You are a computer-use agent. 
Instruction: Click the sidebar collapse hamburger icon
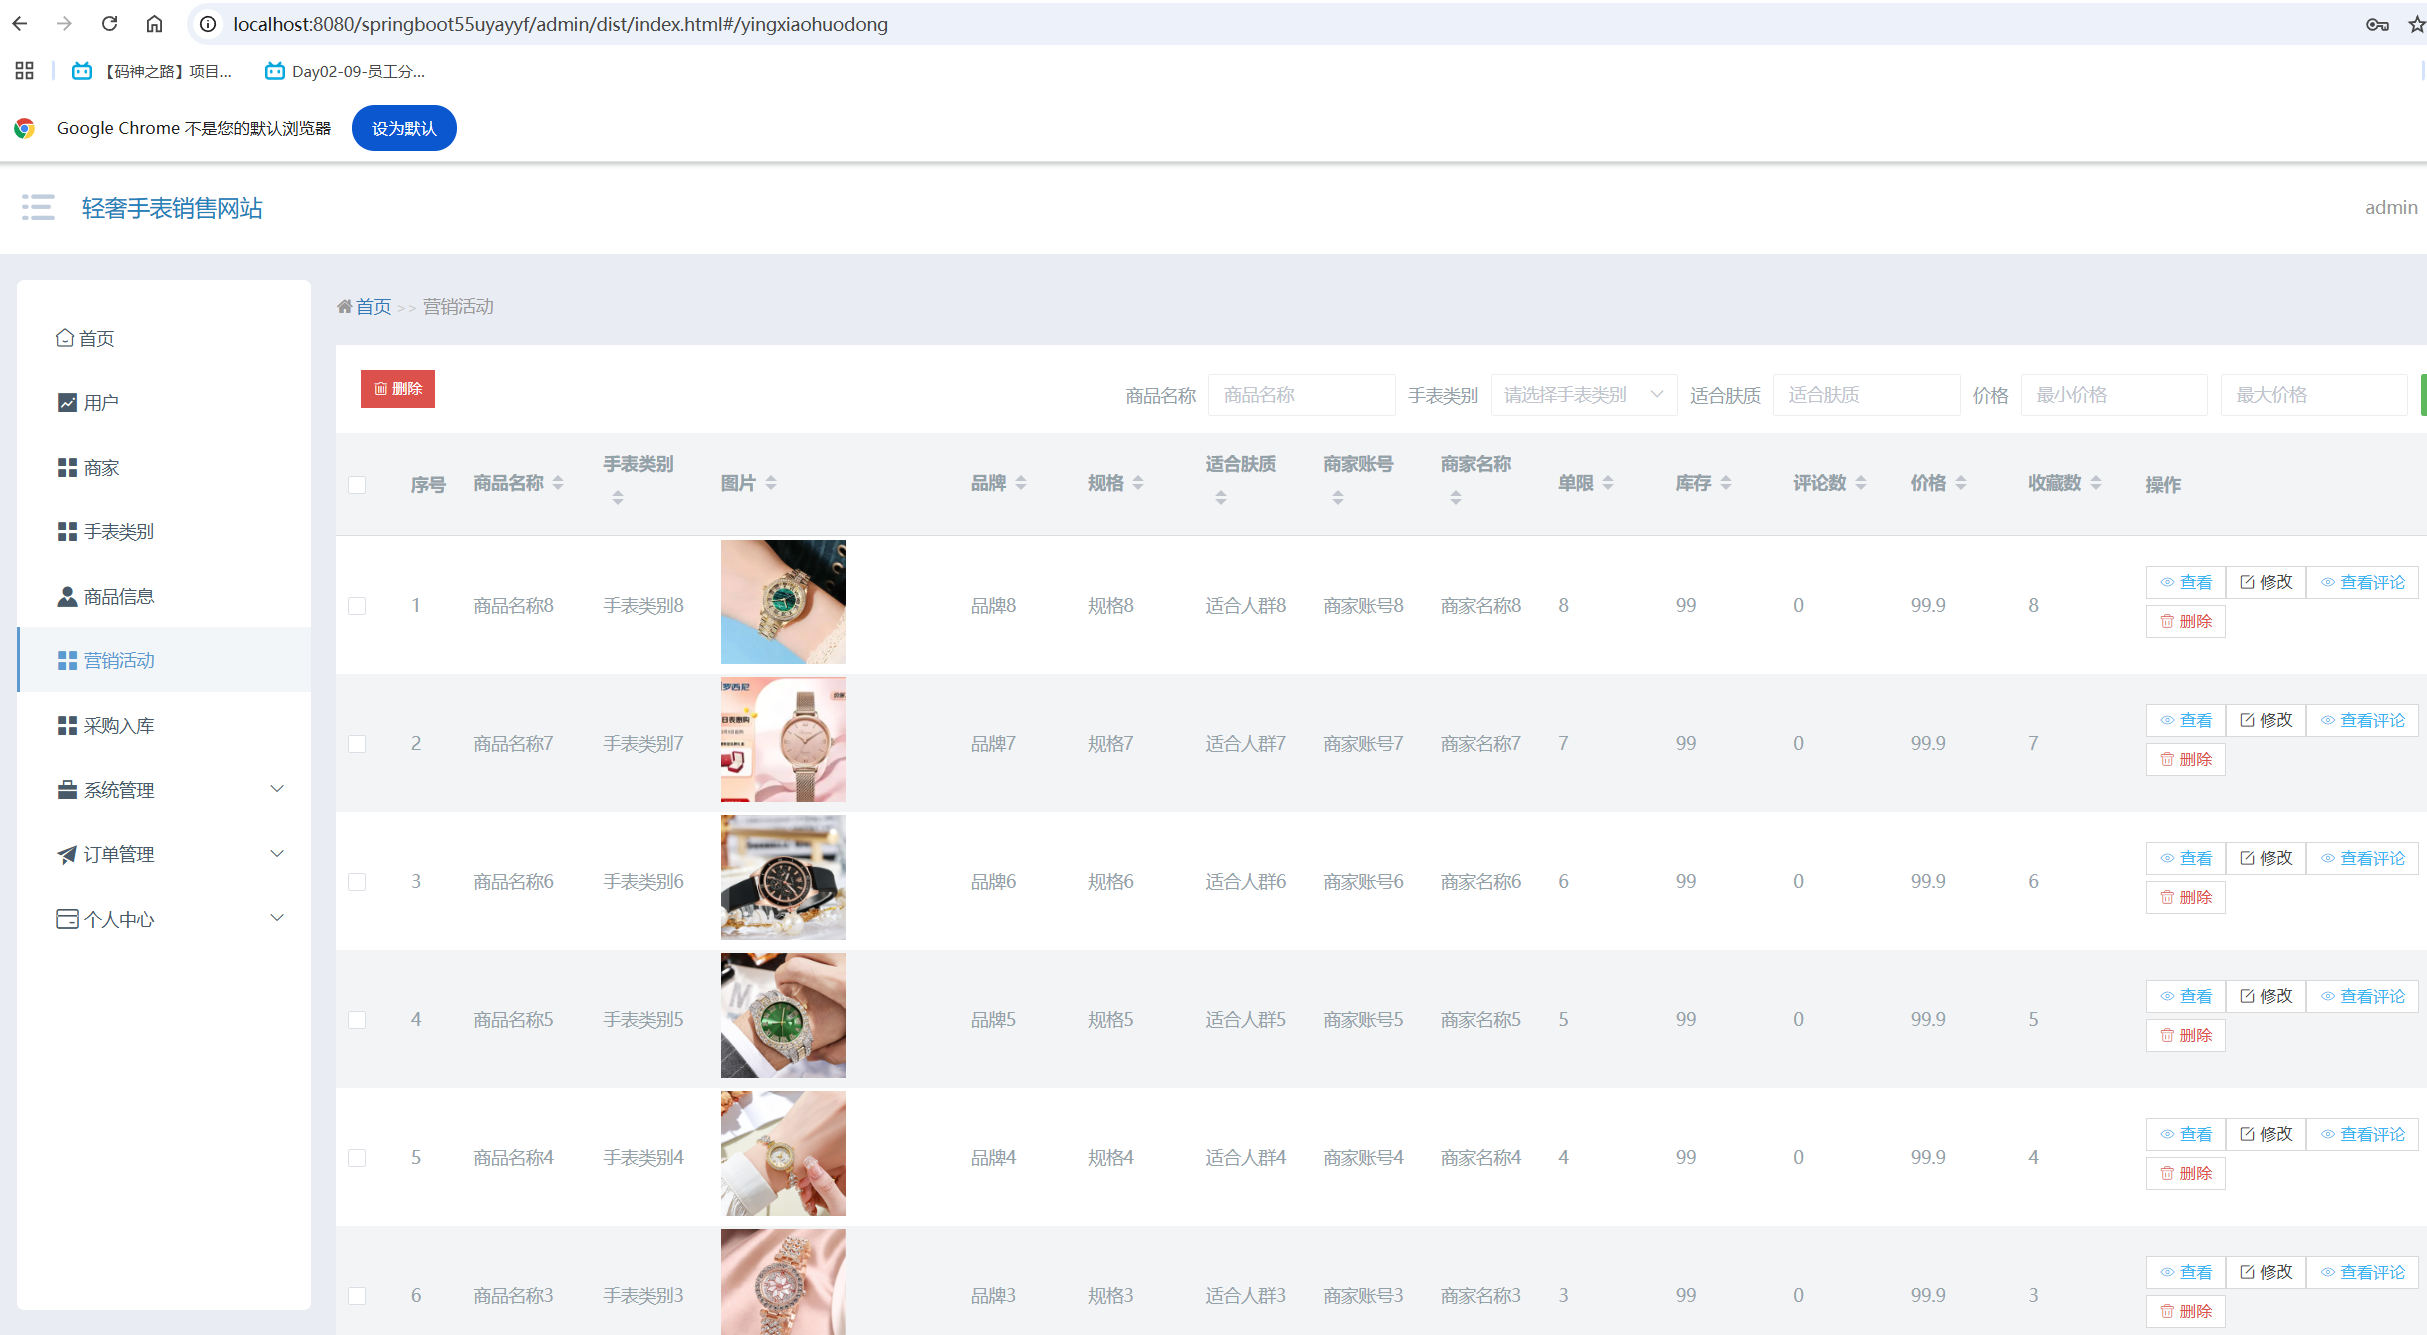point(38,207)
